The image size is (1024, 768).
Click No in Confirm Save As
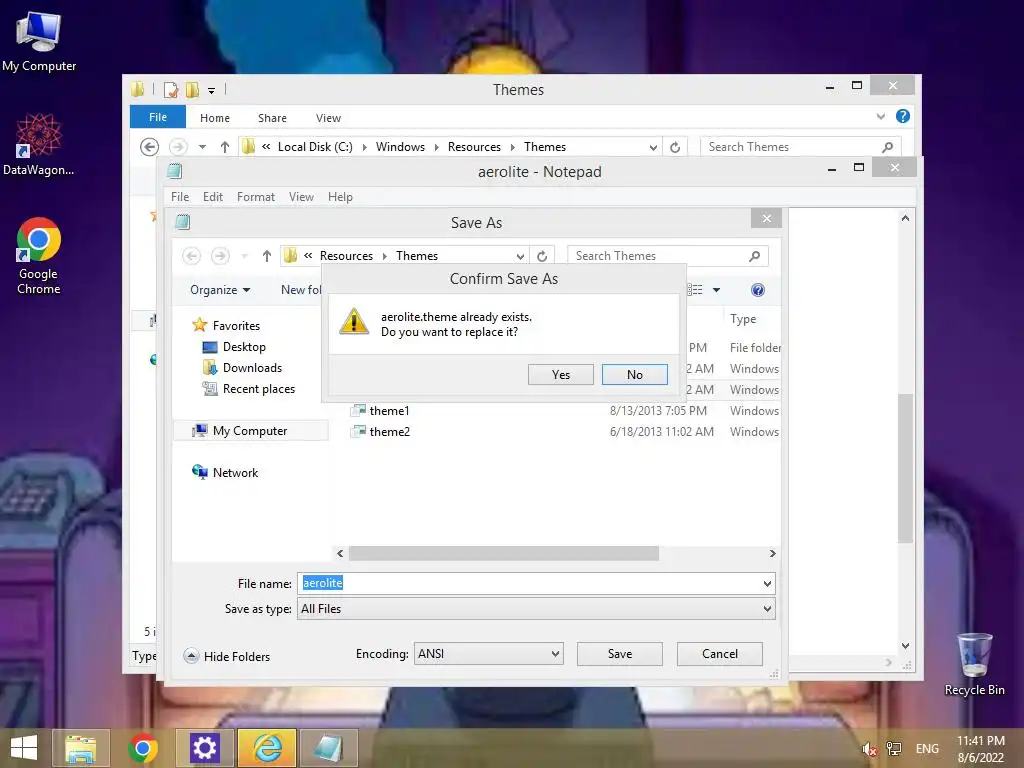(x=635, y=374)
